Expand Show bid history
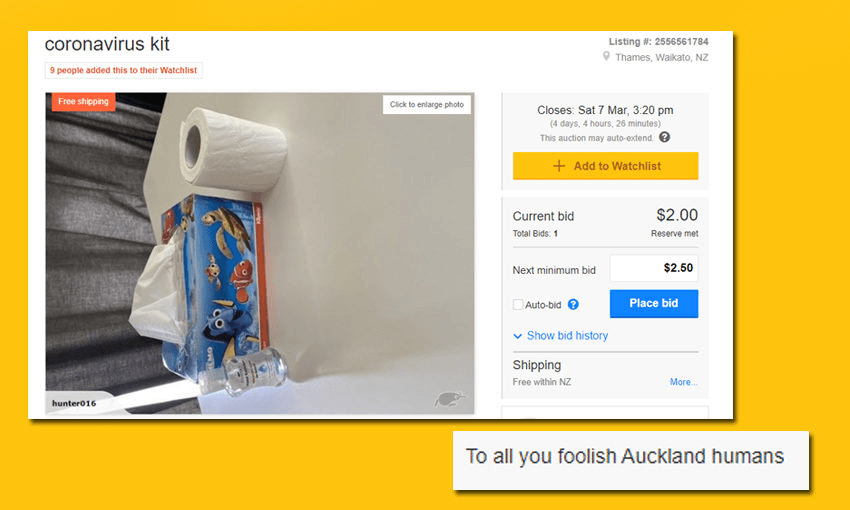 tap(560, 336)
